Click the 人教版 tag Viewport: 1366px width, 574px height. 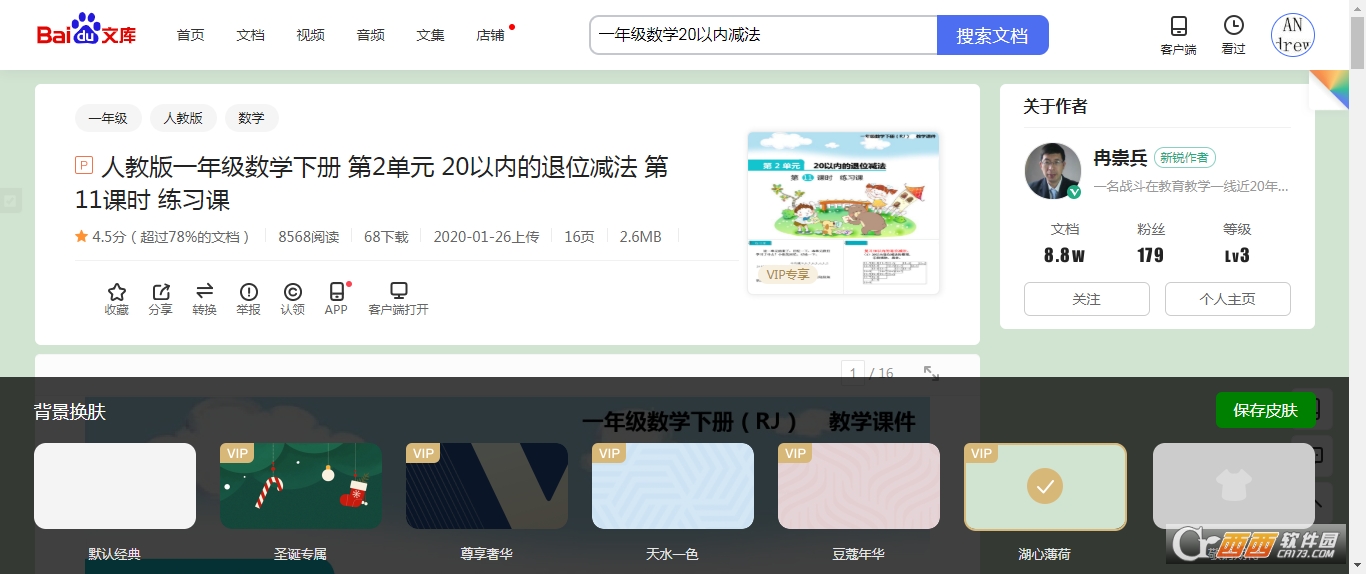pos(183,118)
